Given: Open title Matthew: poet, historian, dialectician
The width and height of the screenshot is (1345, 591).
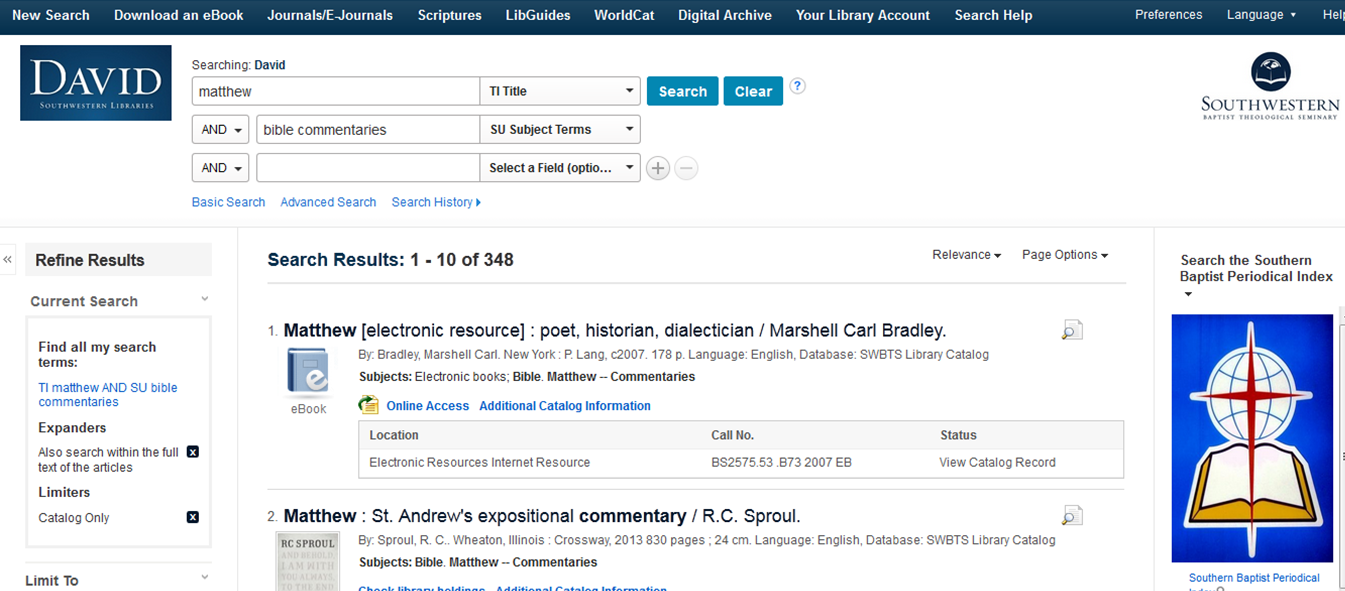Looking at the screenshot, I should (615, 331).
